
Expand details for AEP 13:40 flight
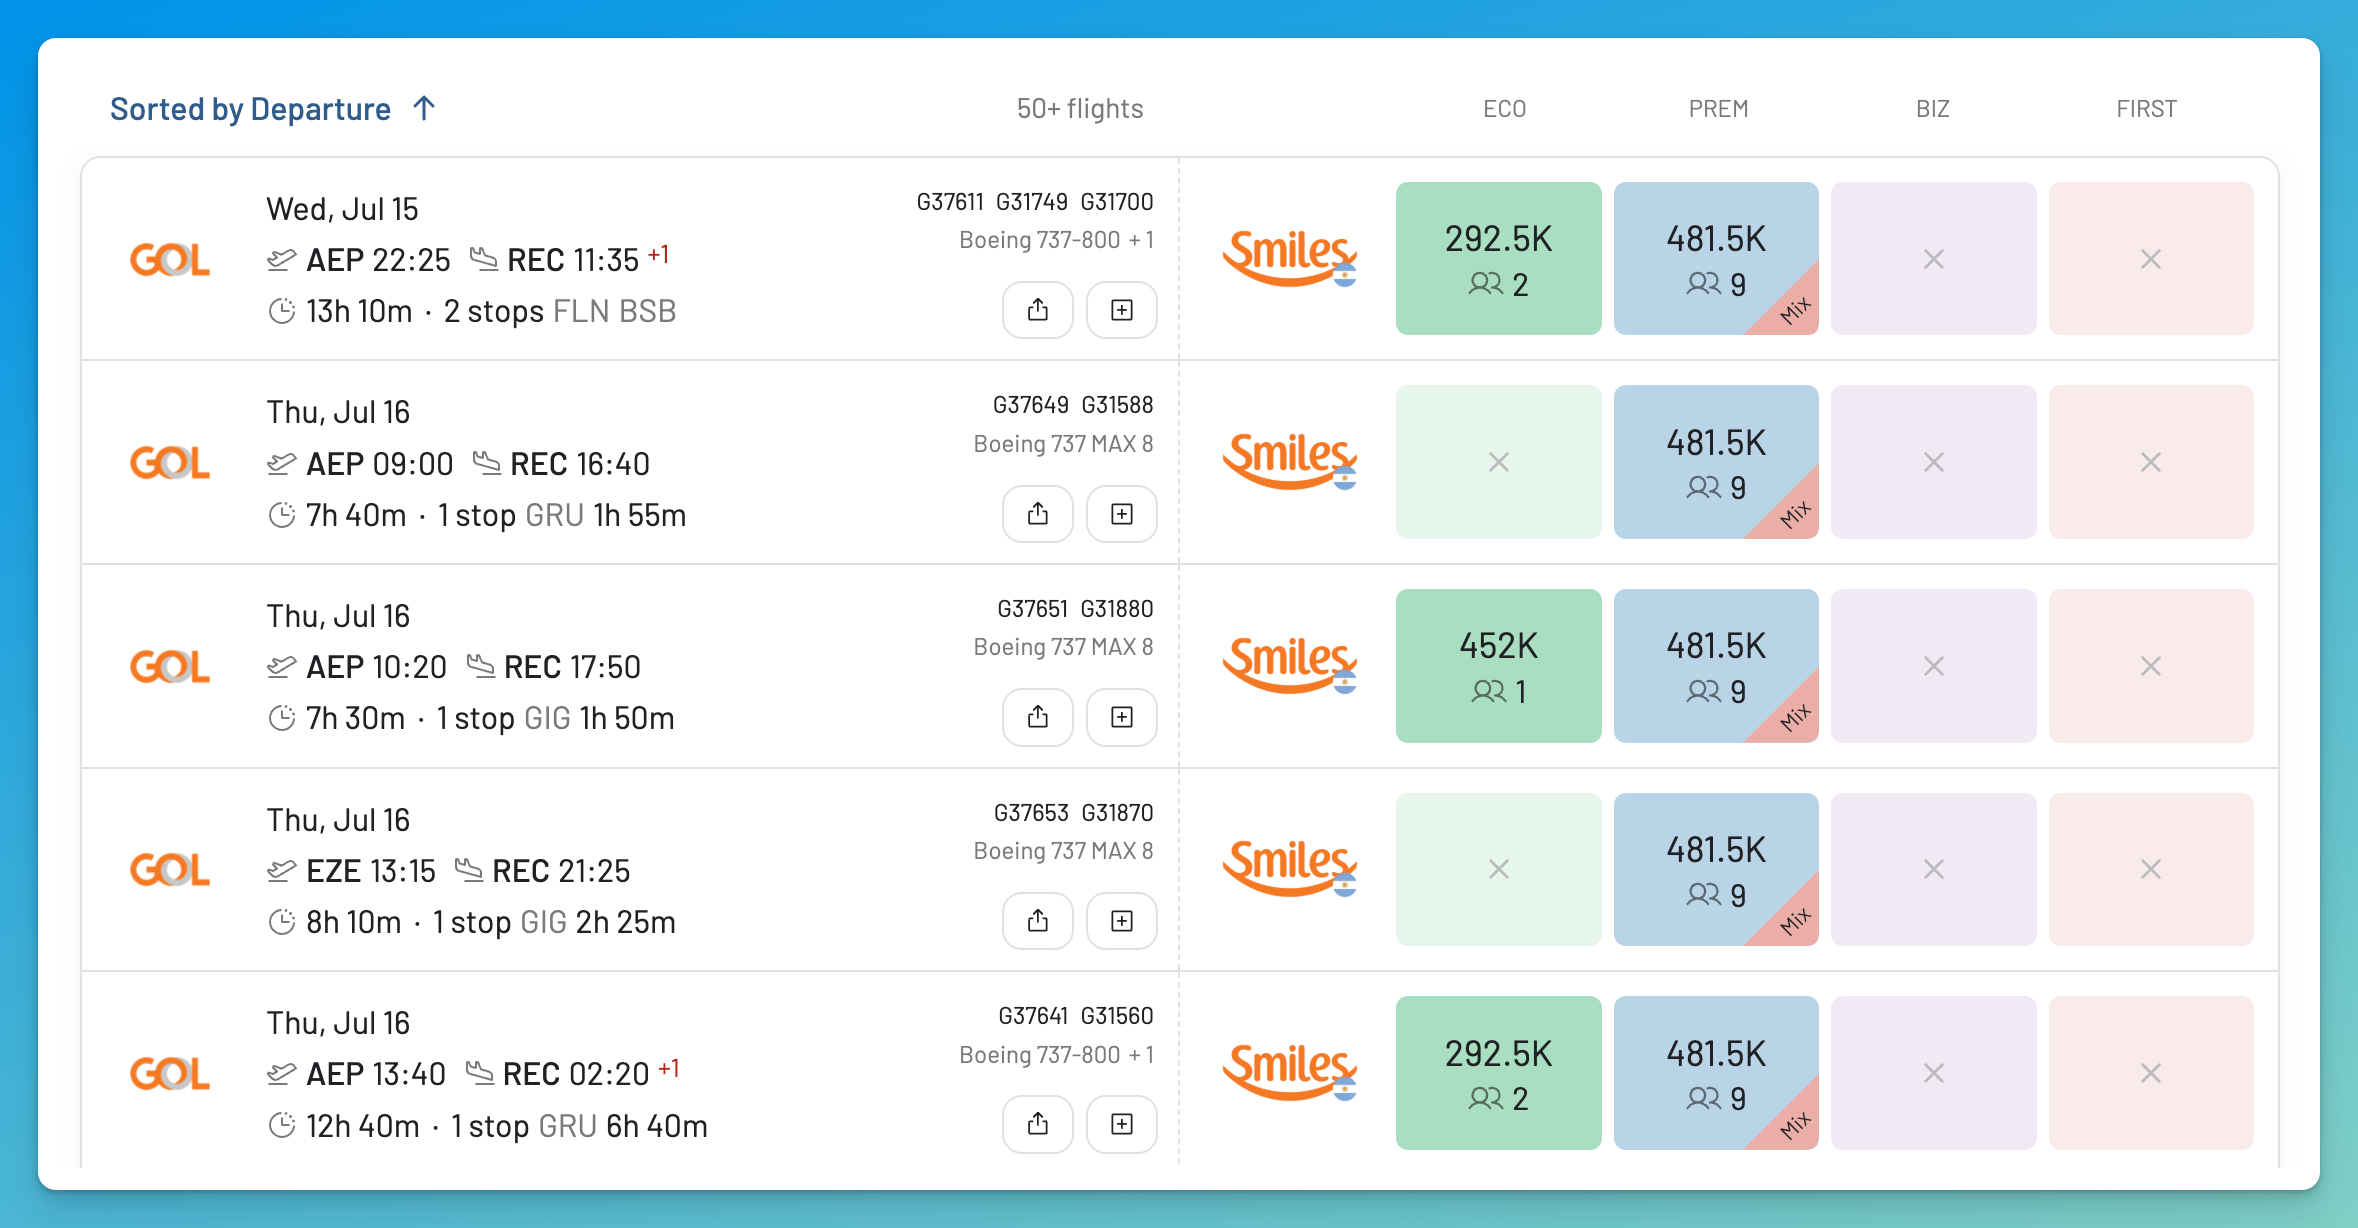coord(1122,1124)
